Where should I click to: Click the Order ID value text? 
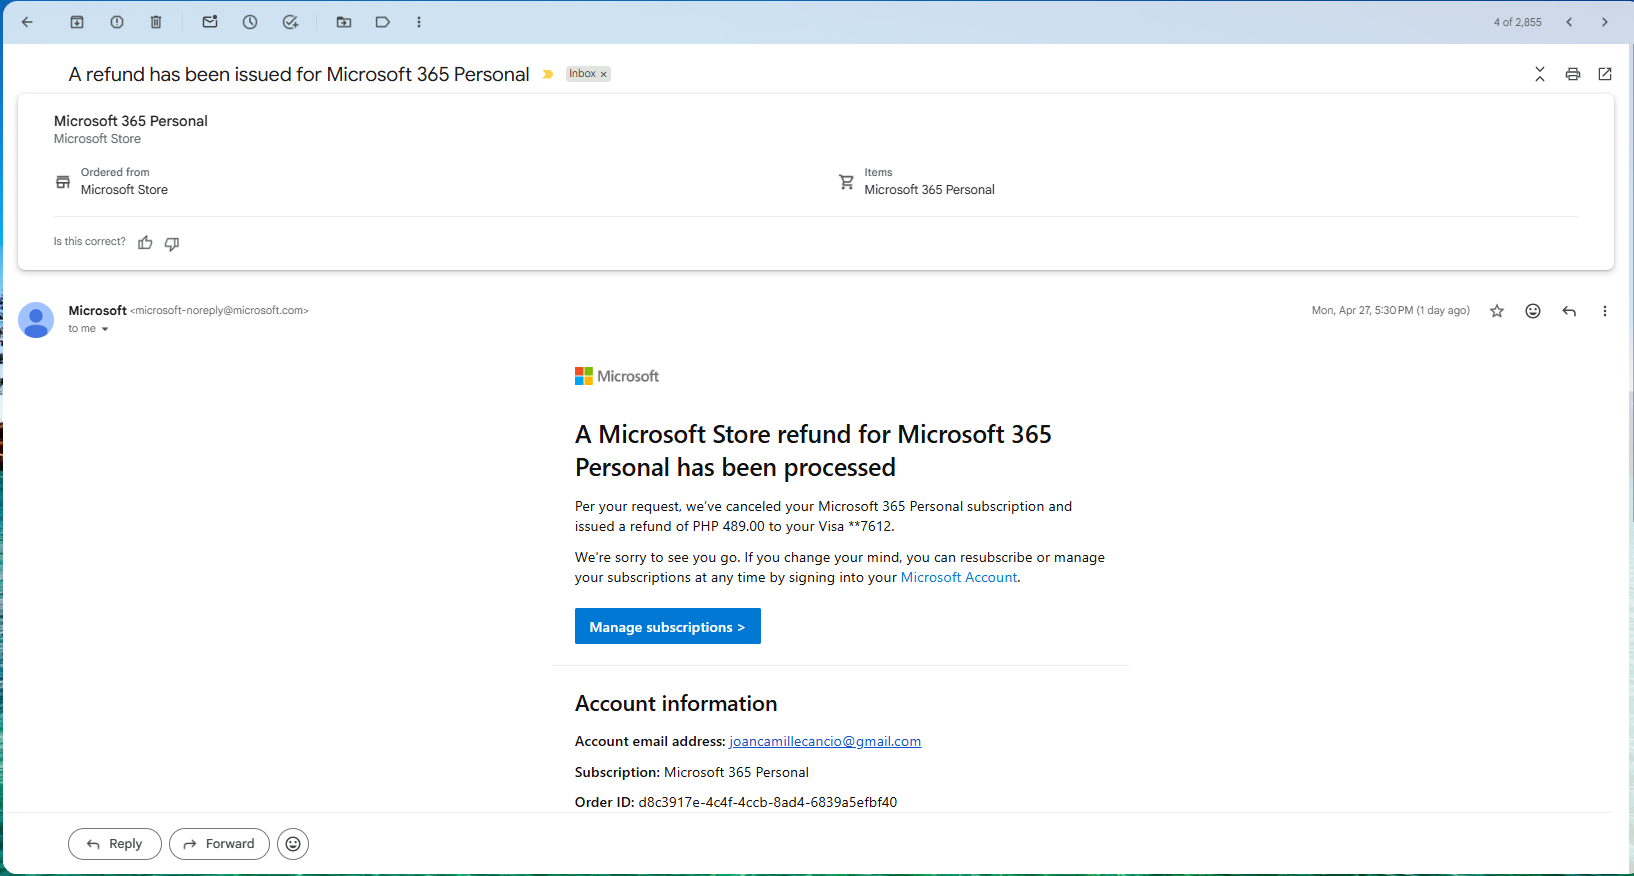[768, 802]
